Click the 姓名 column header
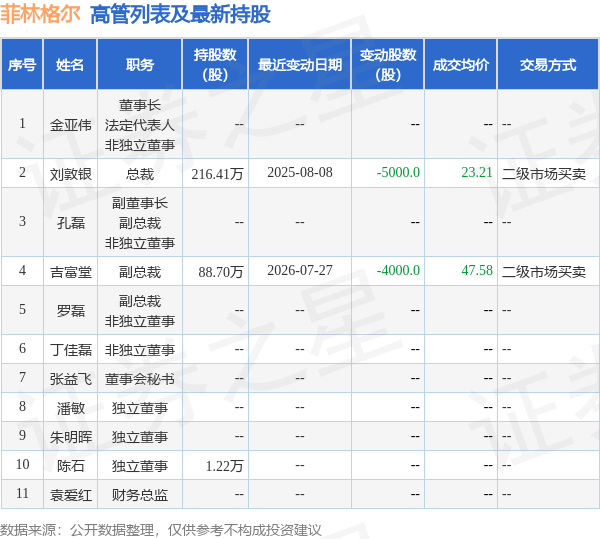600x539 pixels. coord(70,64)
